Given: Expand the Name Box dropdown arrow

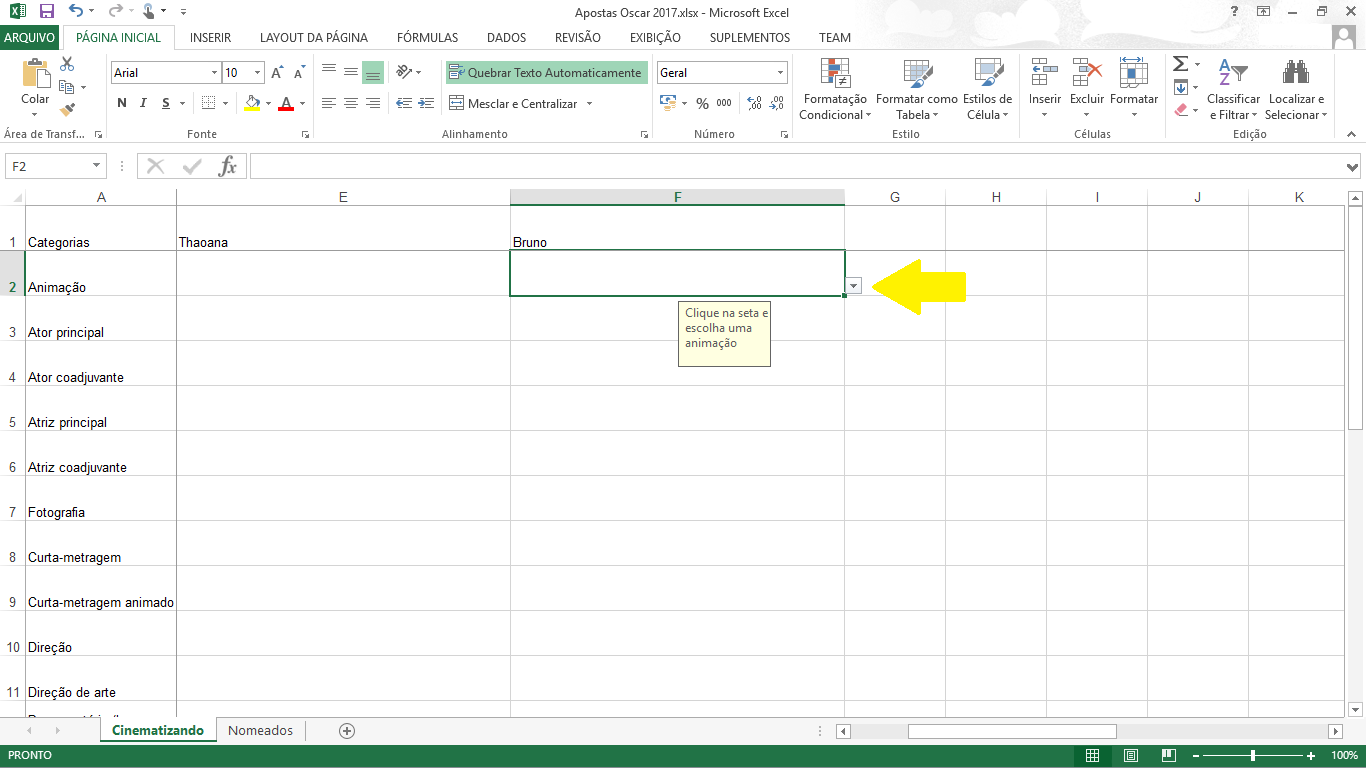Looking at the screenshot, I should point(97,166).
